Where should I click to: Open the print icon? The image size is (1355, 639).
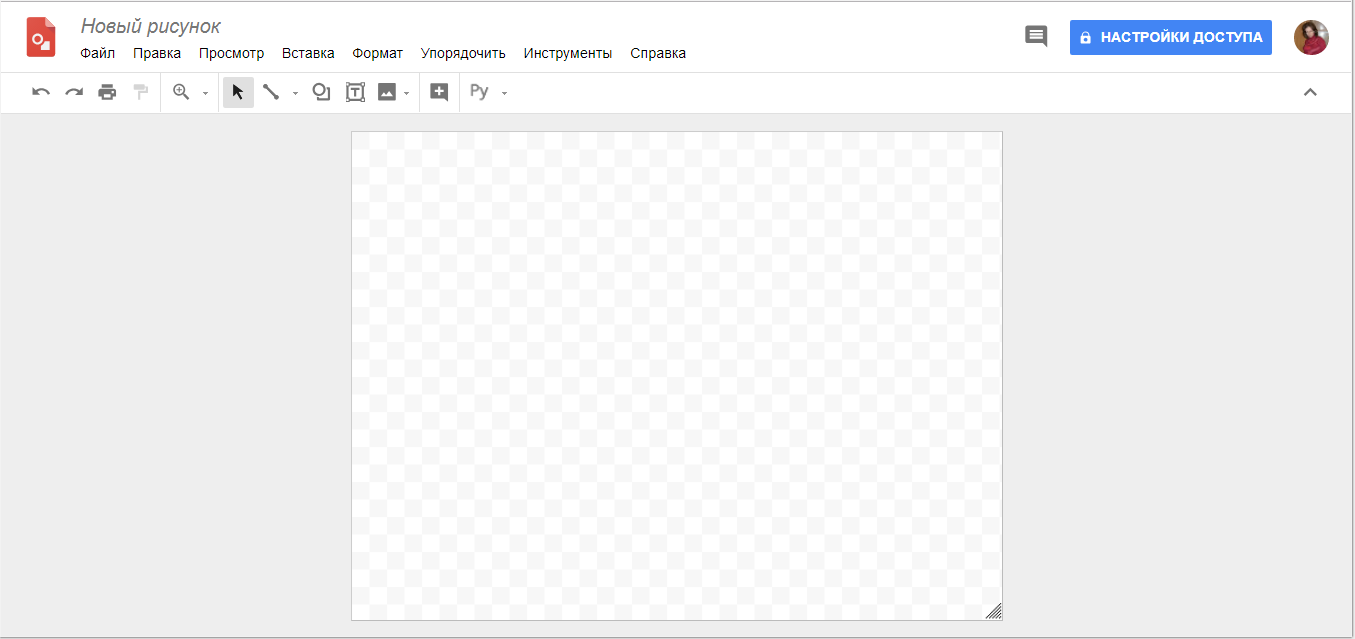point(107,91)
